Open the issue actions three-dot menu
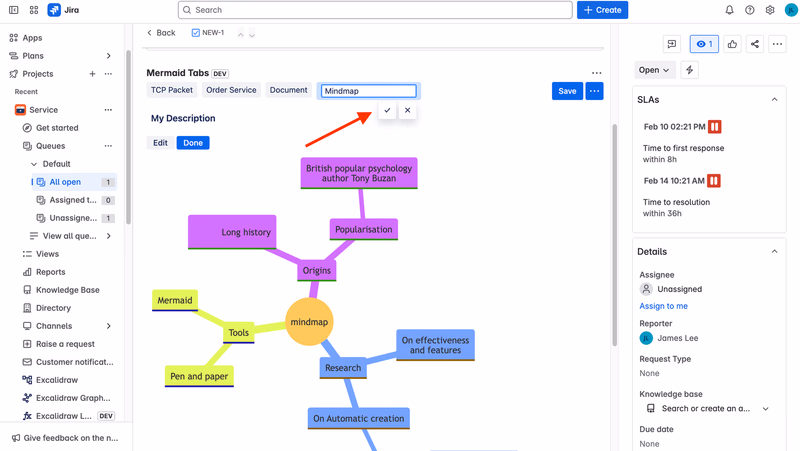Image resolution: width=800 pixels, height=451 pixels. 777,44
